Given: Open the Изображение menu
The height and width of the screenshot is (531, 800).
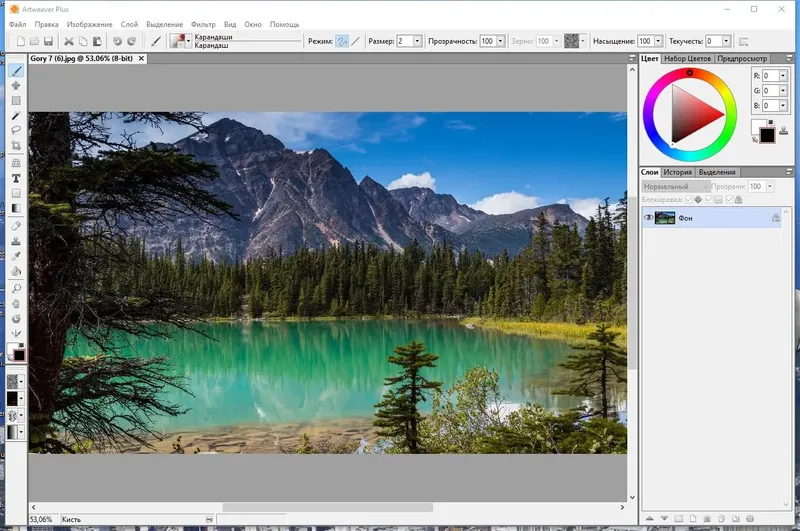Looking at the screenshot, I should click(x=89, y=24).
